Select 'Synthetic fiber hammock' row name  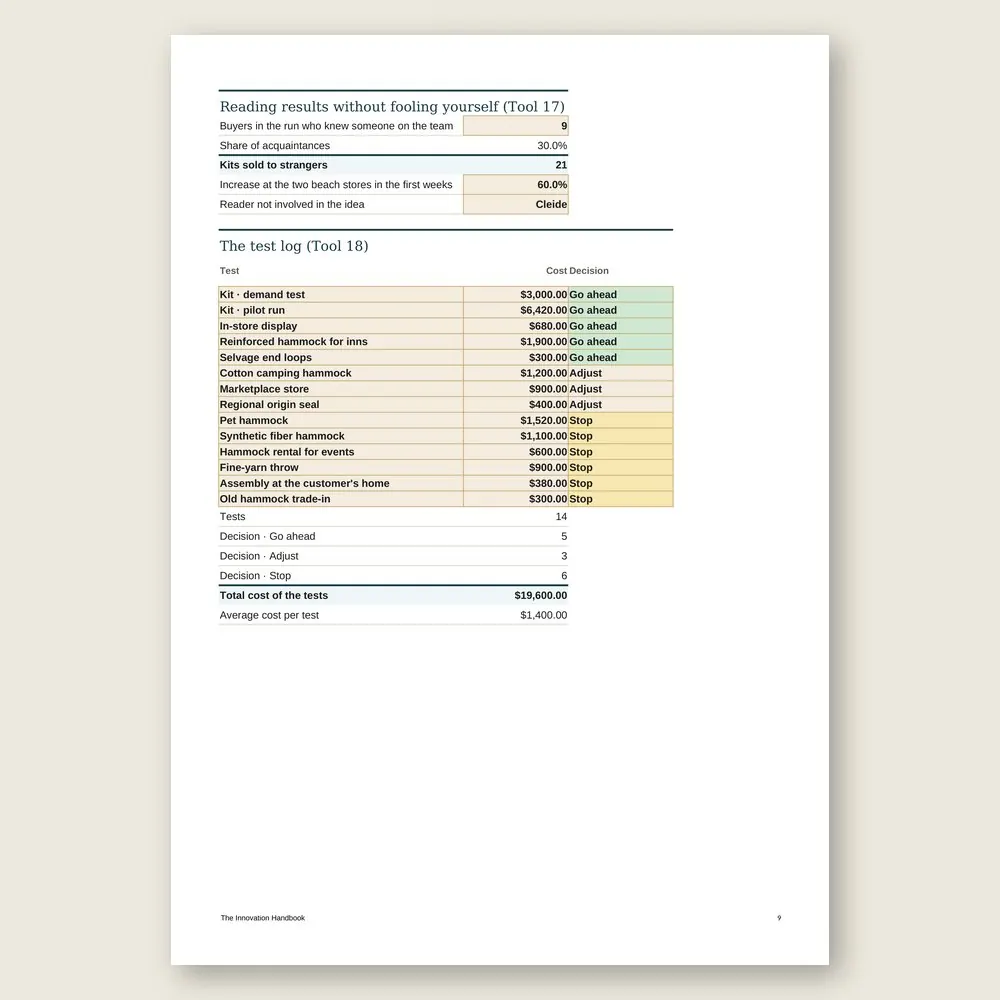[x=282, y=436]
